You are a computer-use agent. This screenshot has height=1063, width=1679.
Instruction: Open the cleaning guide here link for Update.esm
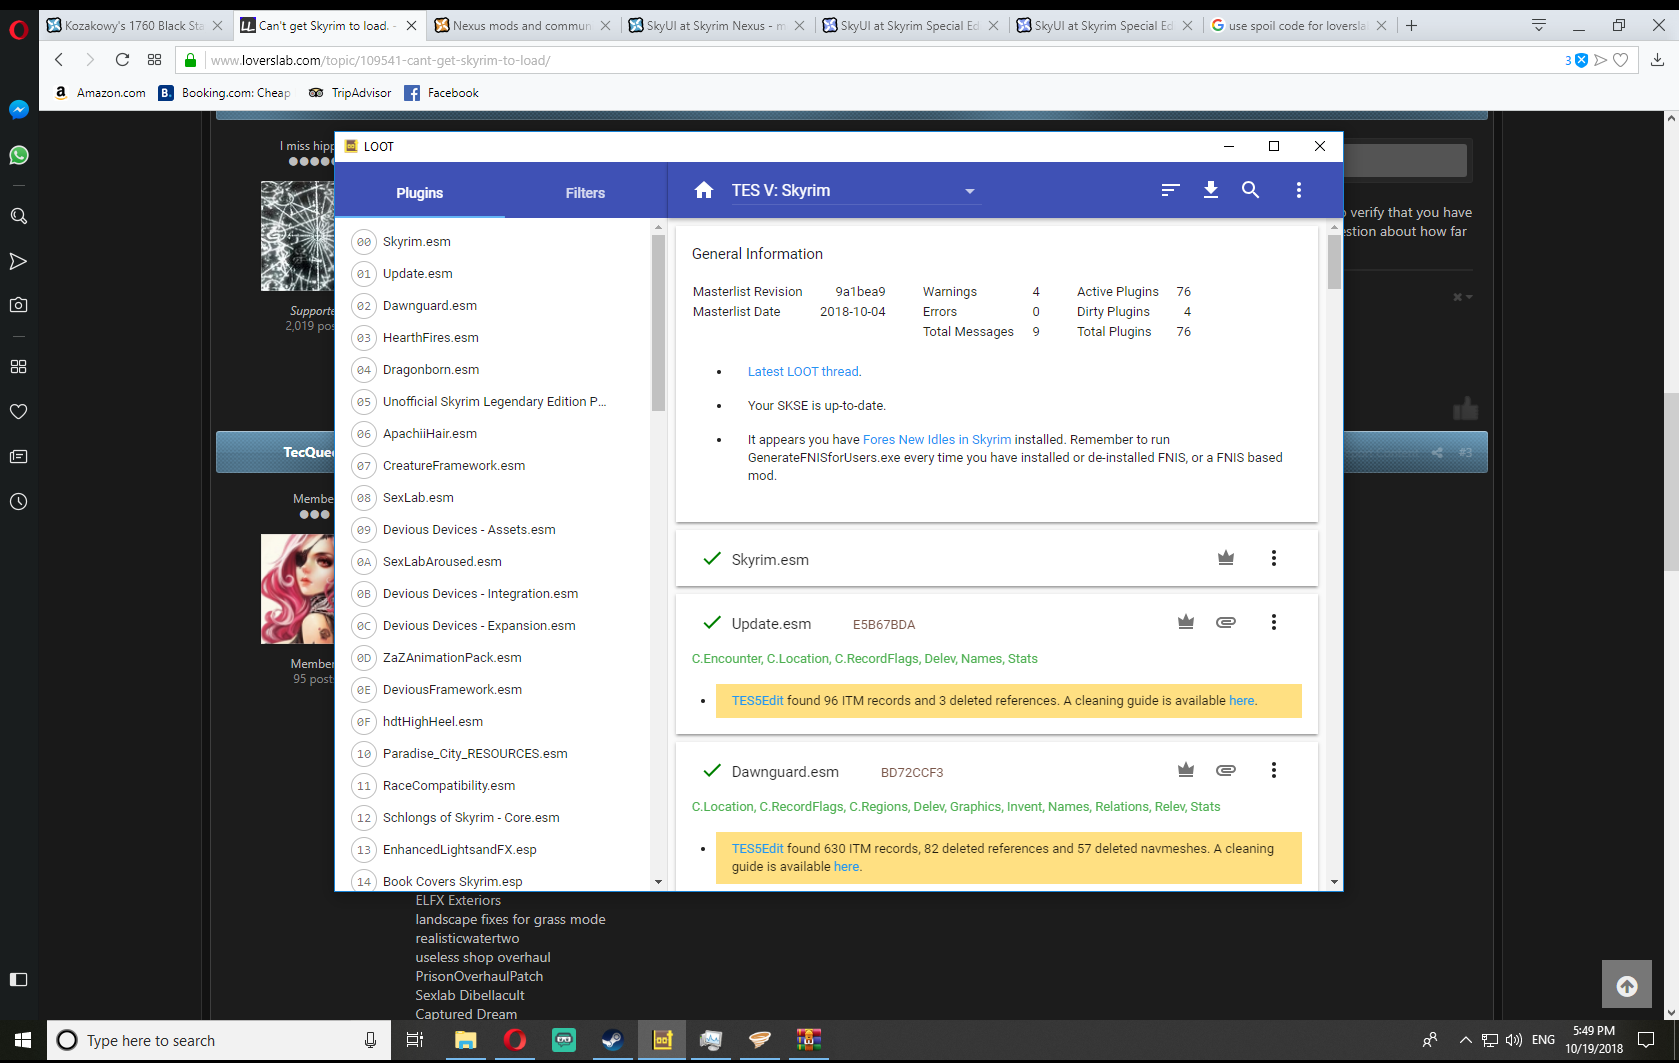click(x=1241, y=701)
